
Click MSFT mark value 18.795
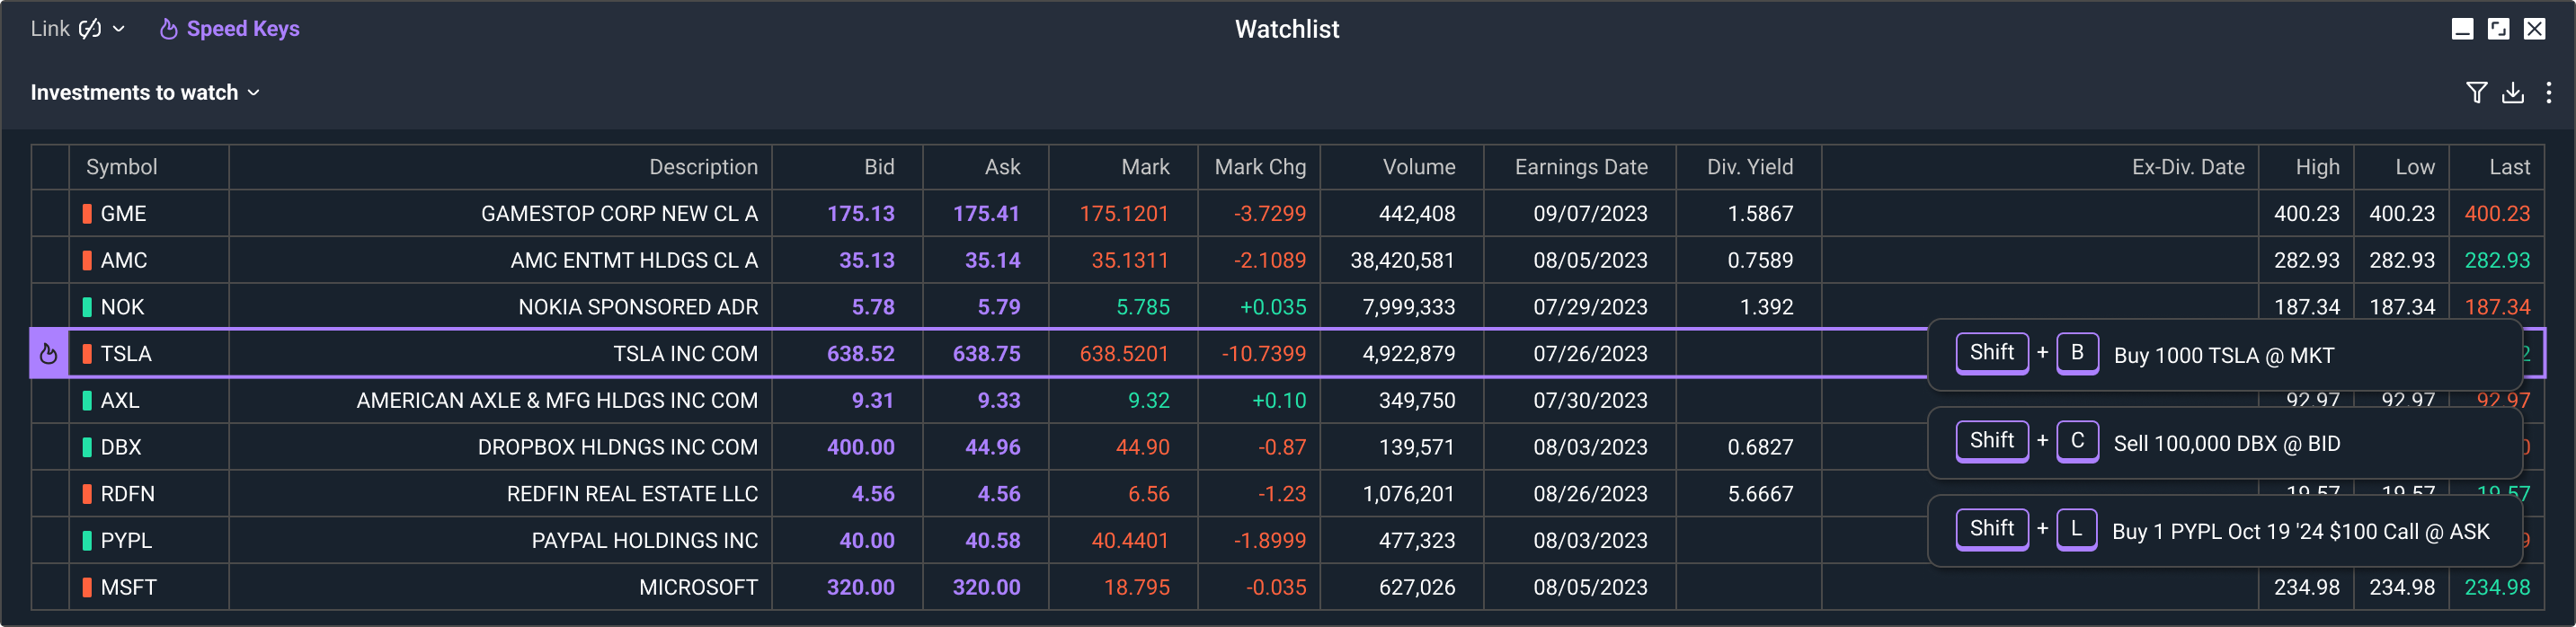(1136, 587)
